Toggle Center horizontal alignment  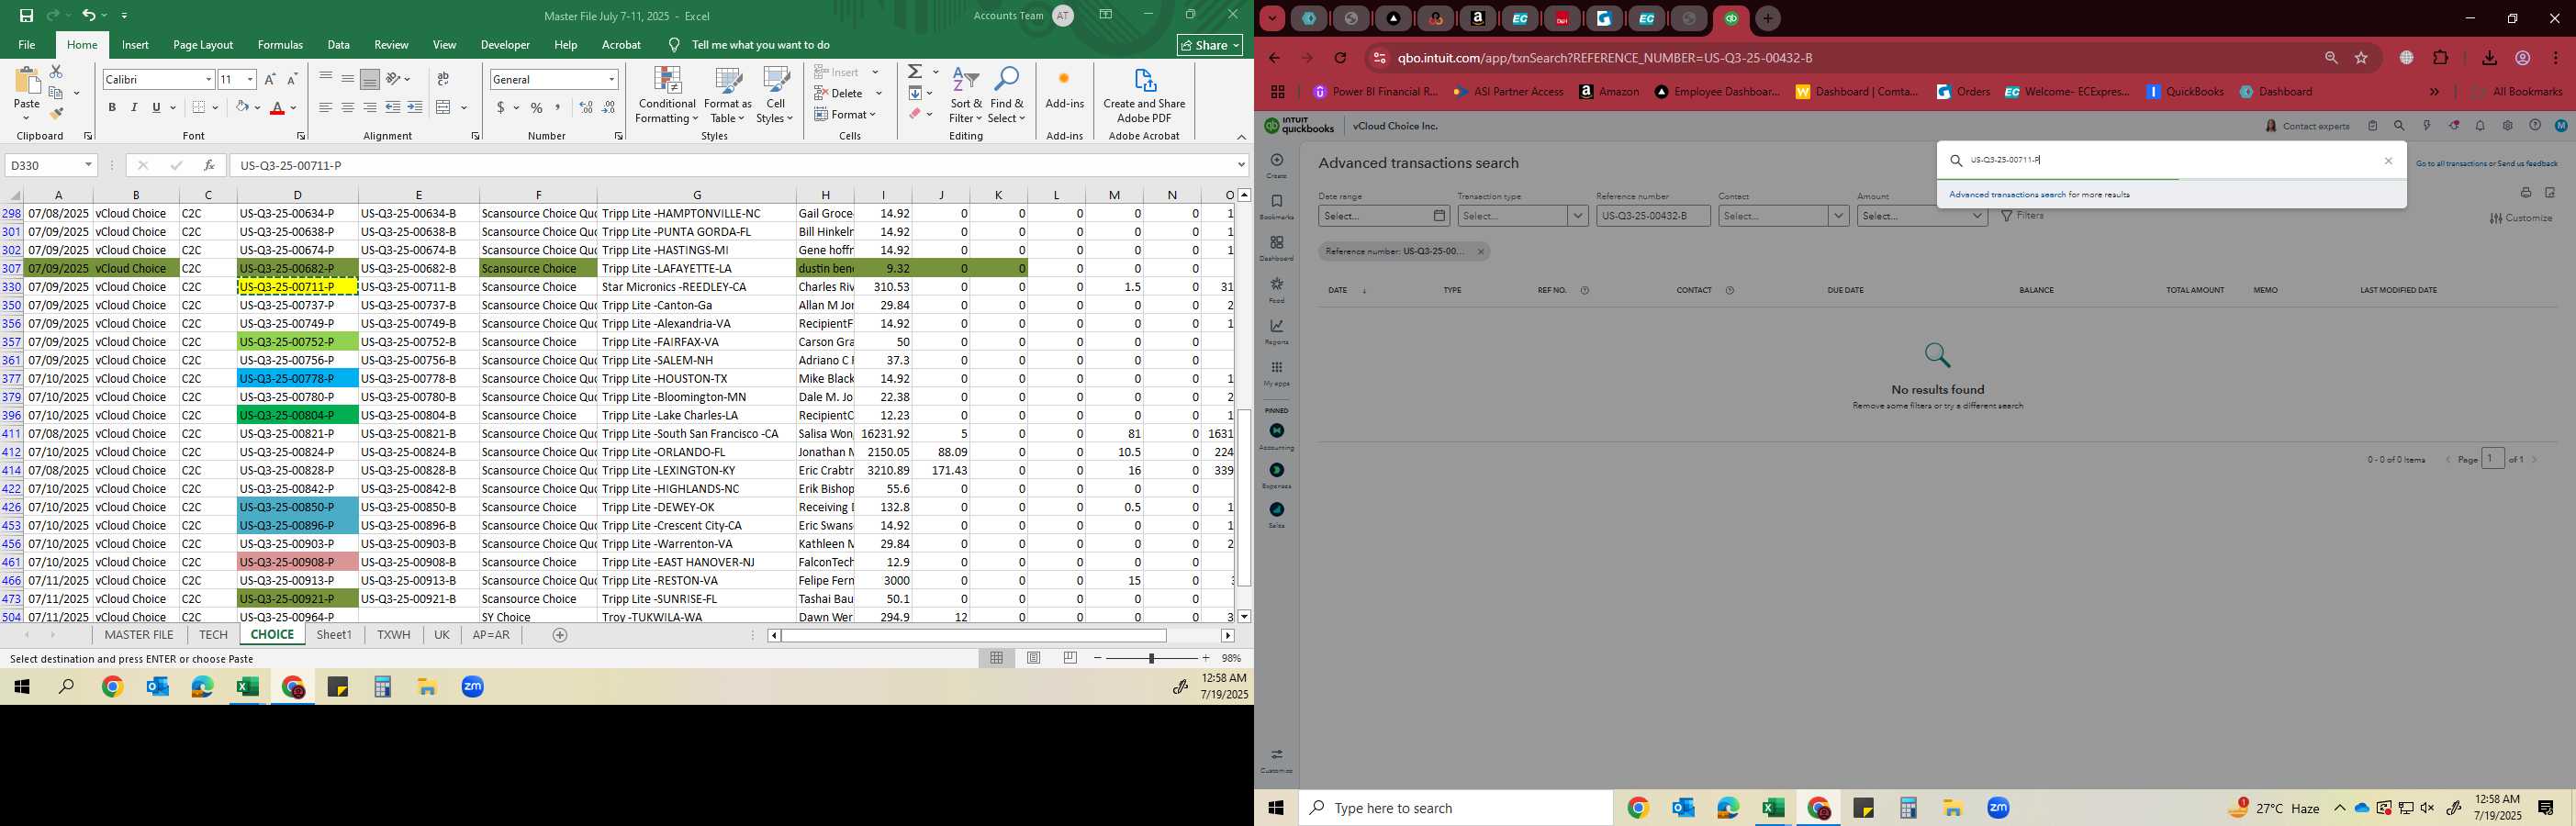348,108
